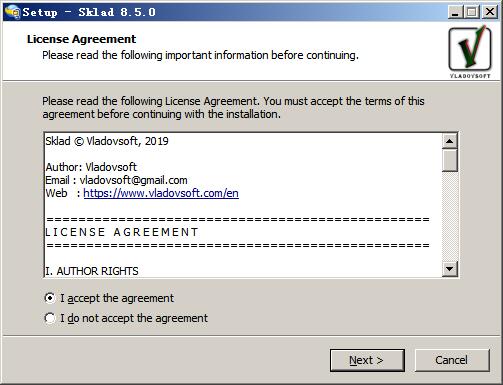Click the Setup - Sklad 8.5.0 title bar
The height and width of the screenshot is (385, 503).
click(x=233, y=13)
